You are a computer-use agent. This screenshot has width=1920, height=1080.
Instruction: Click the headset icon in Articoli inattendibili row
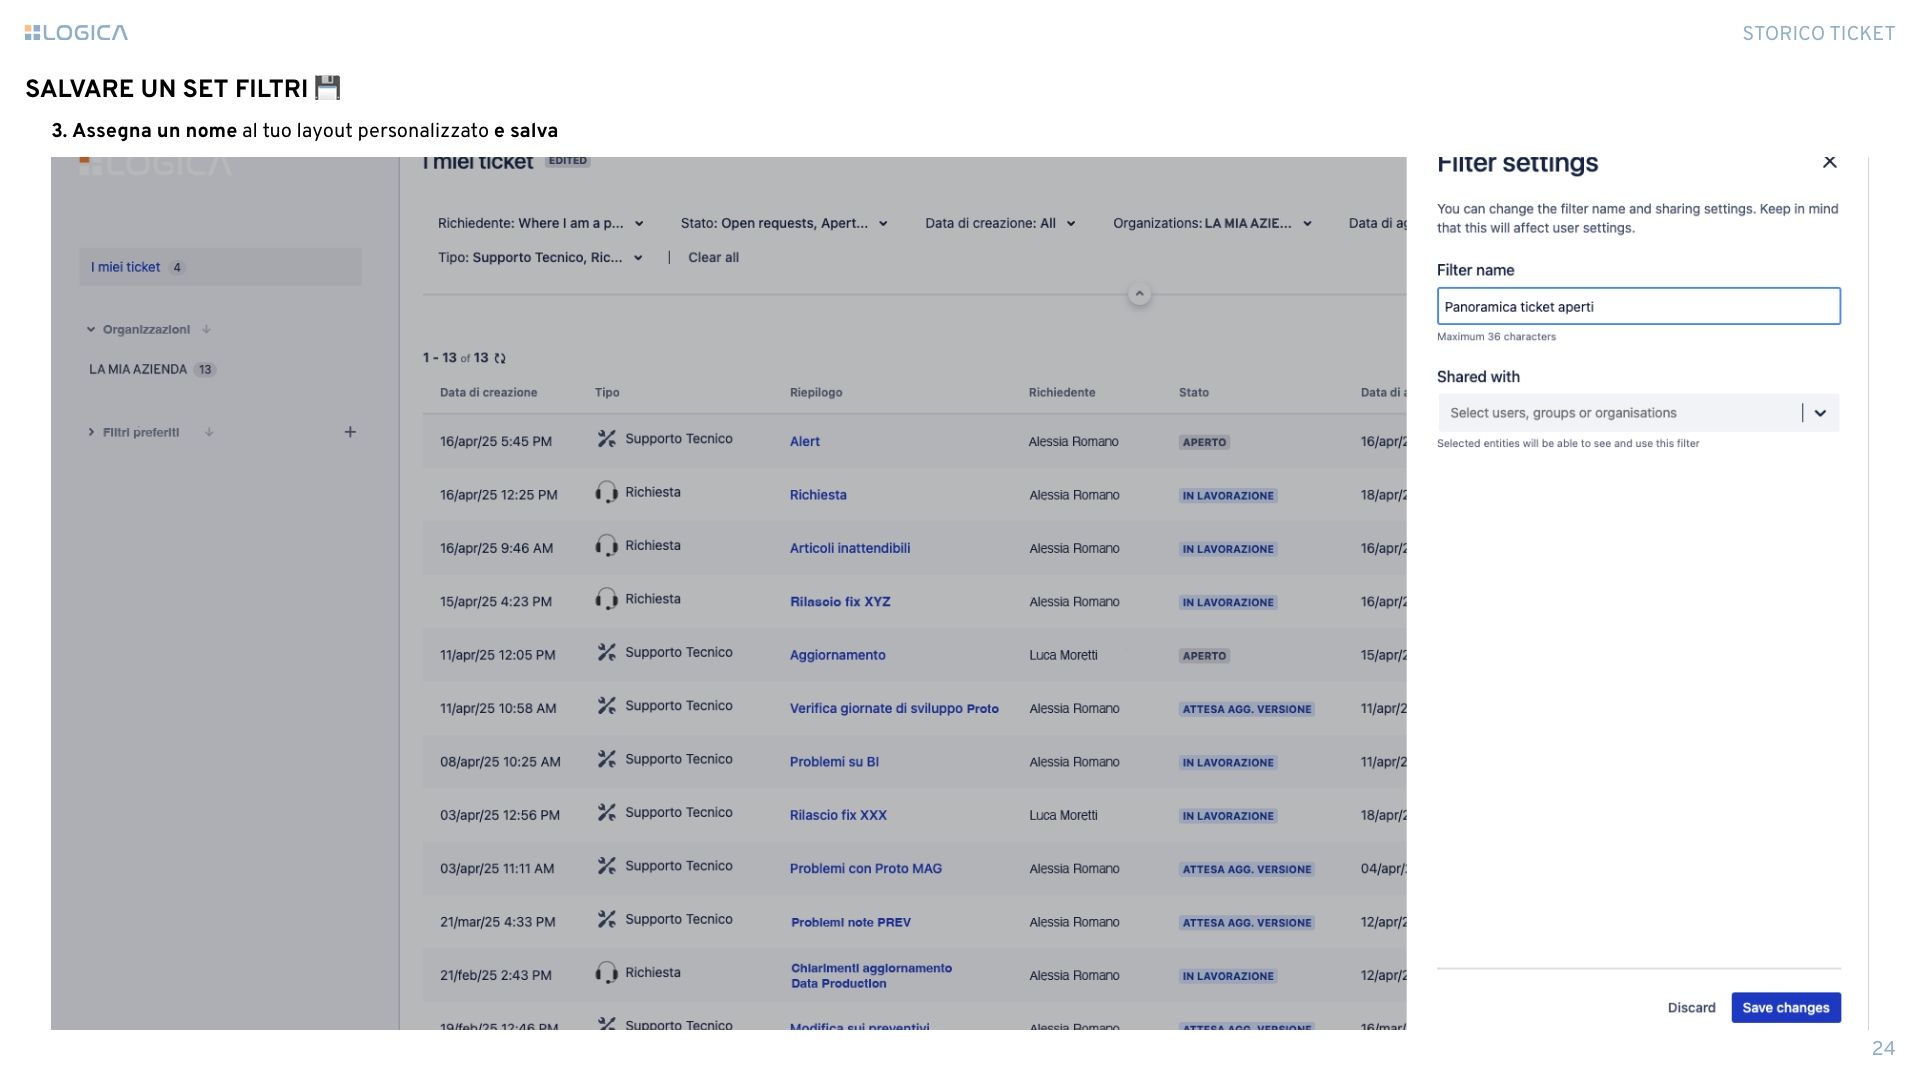click(x=606, y=546)
